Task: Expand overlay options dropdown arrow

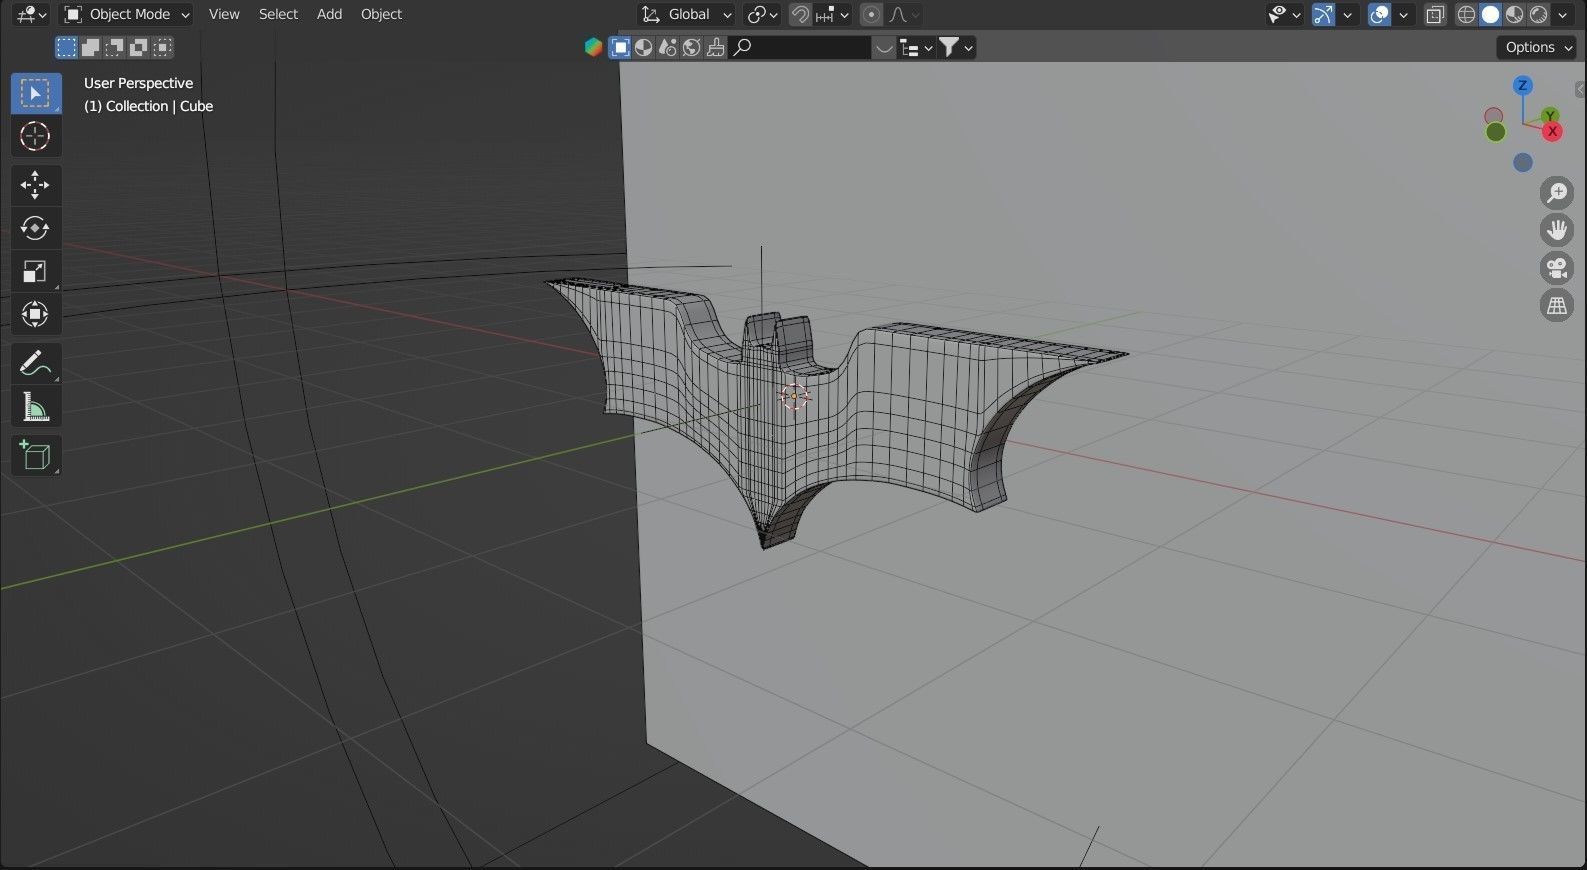Action: coord(1404,14)
